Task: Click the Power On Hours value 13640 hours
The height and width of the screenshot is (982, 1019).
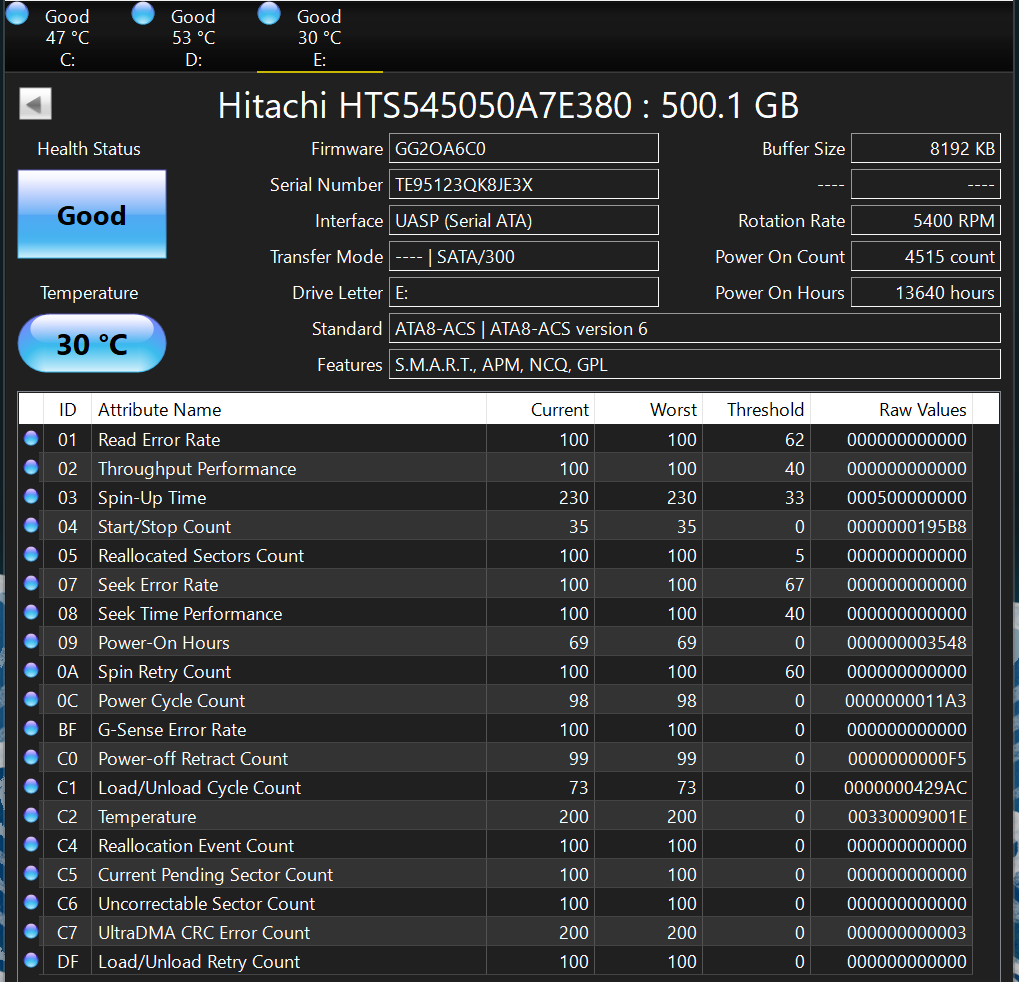Action: [x=925, y=292]
